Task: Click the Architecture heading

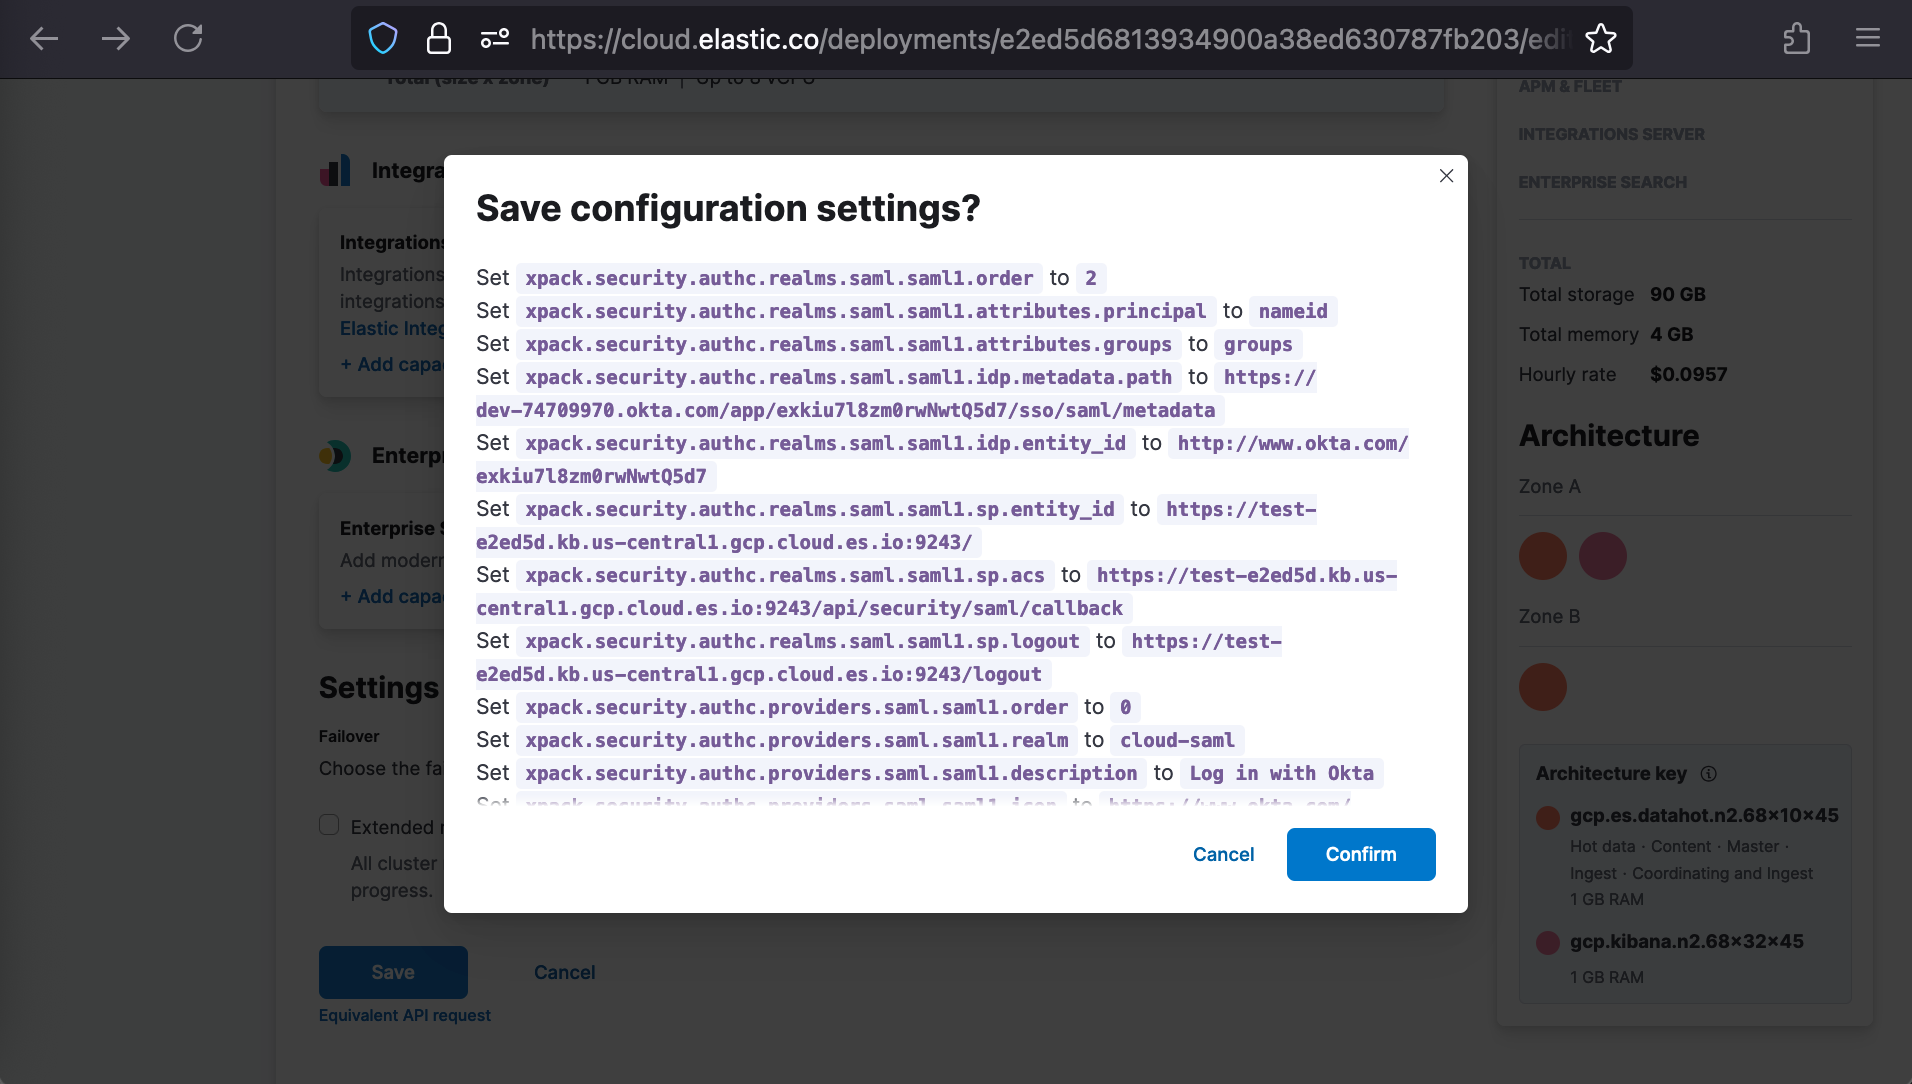Action: pyautogui.click(x=1609, y=435)
